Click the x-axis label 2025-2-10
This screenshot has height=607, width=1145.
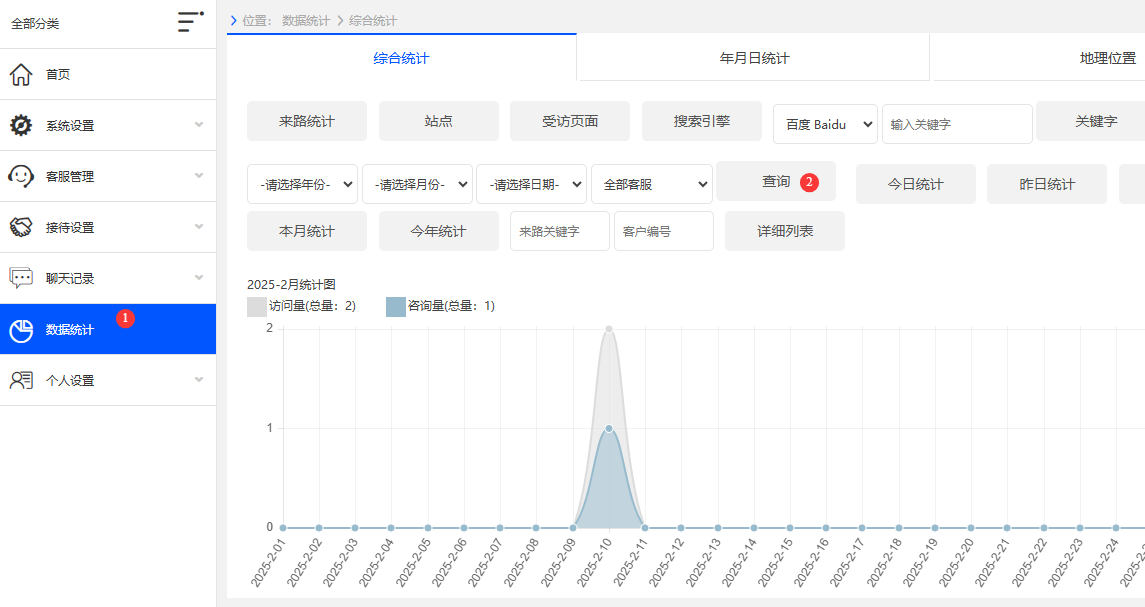click(x=593, y=562)
